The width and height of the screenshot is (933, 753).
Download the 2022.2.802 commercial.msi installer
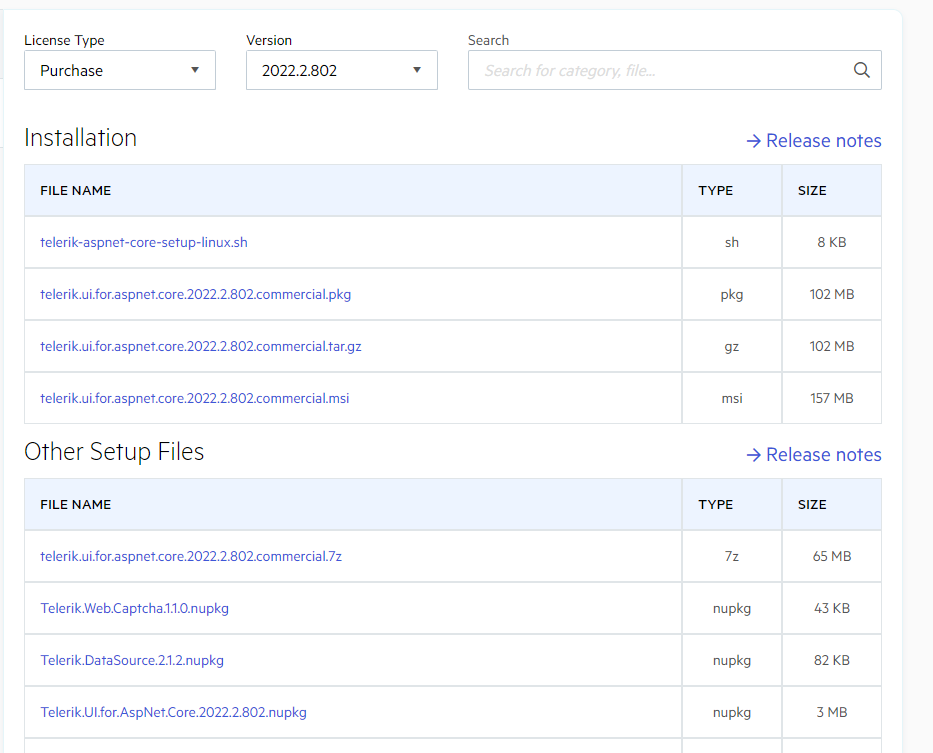(x=195, y=398)
